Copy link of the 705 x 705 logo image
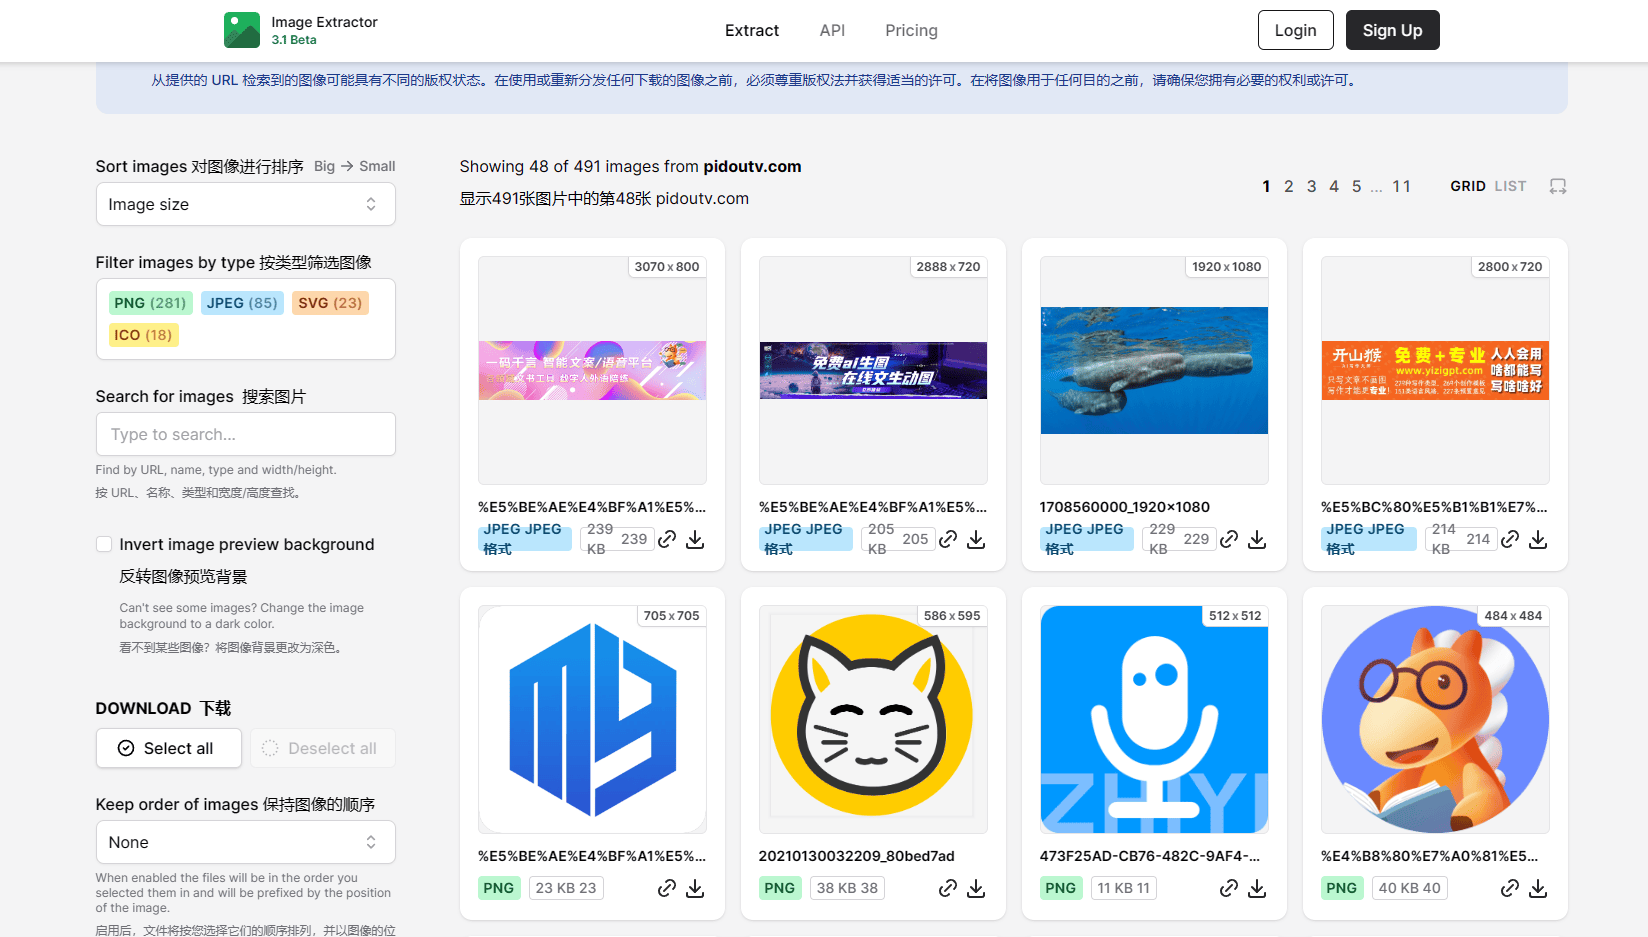This screenshot has width=1648, height=937. click(667, 888)
